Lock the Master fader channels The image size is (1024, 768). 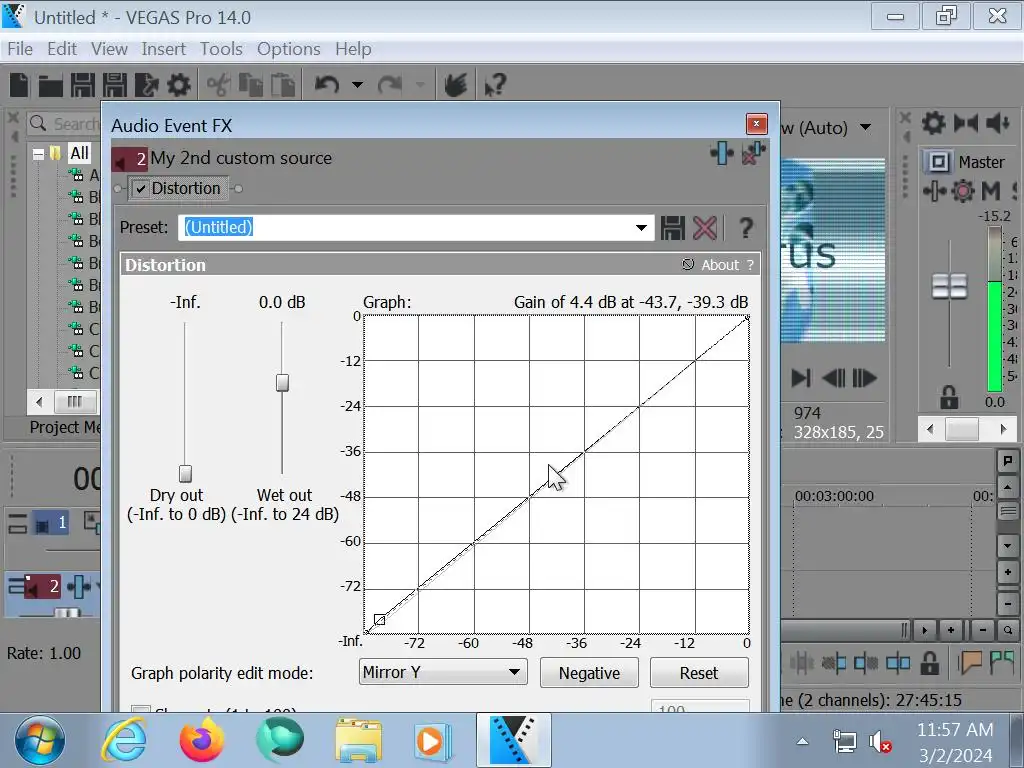click(949, 396)
